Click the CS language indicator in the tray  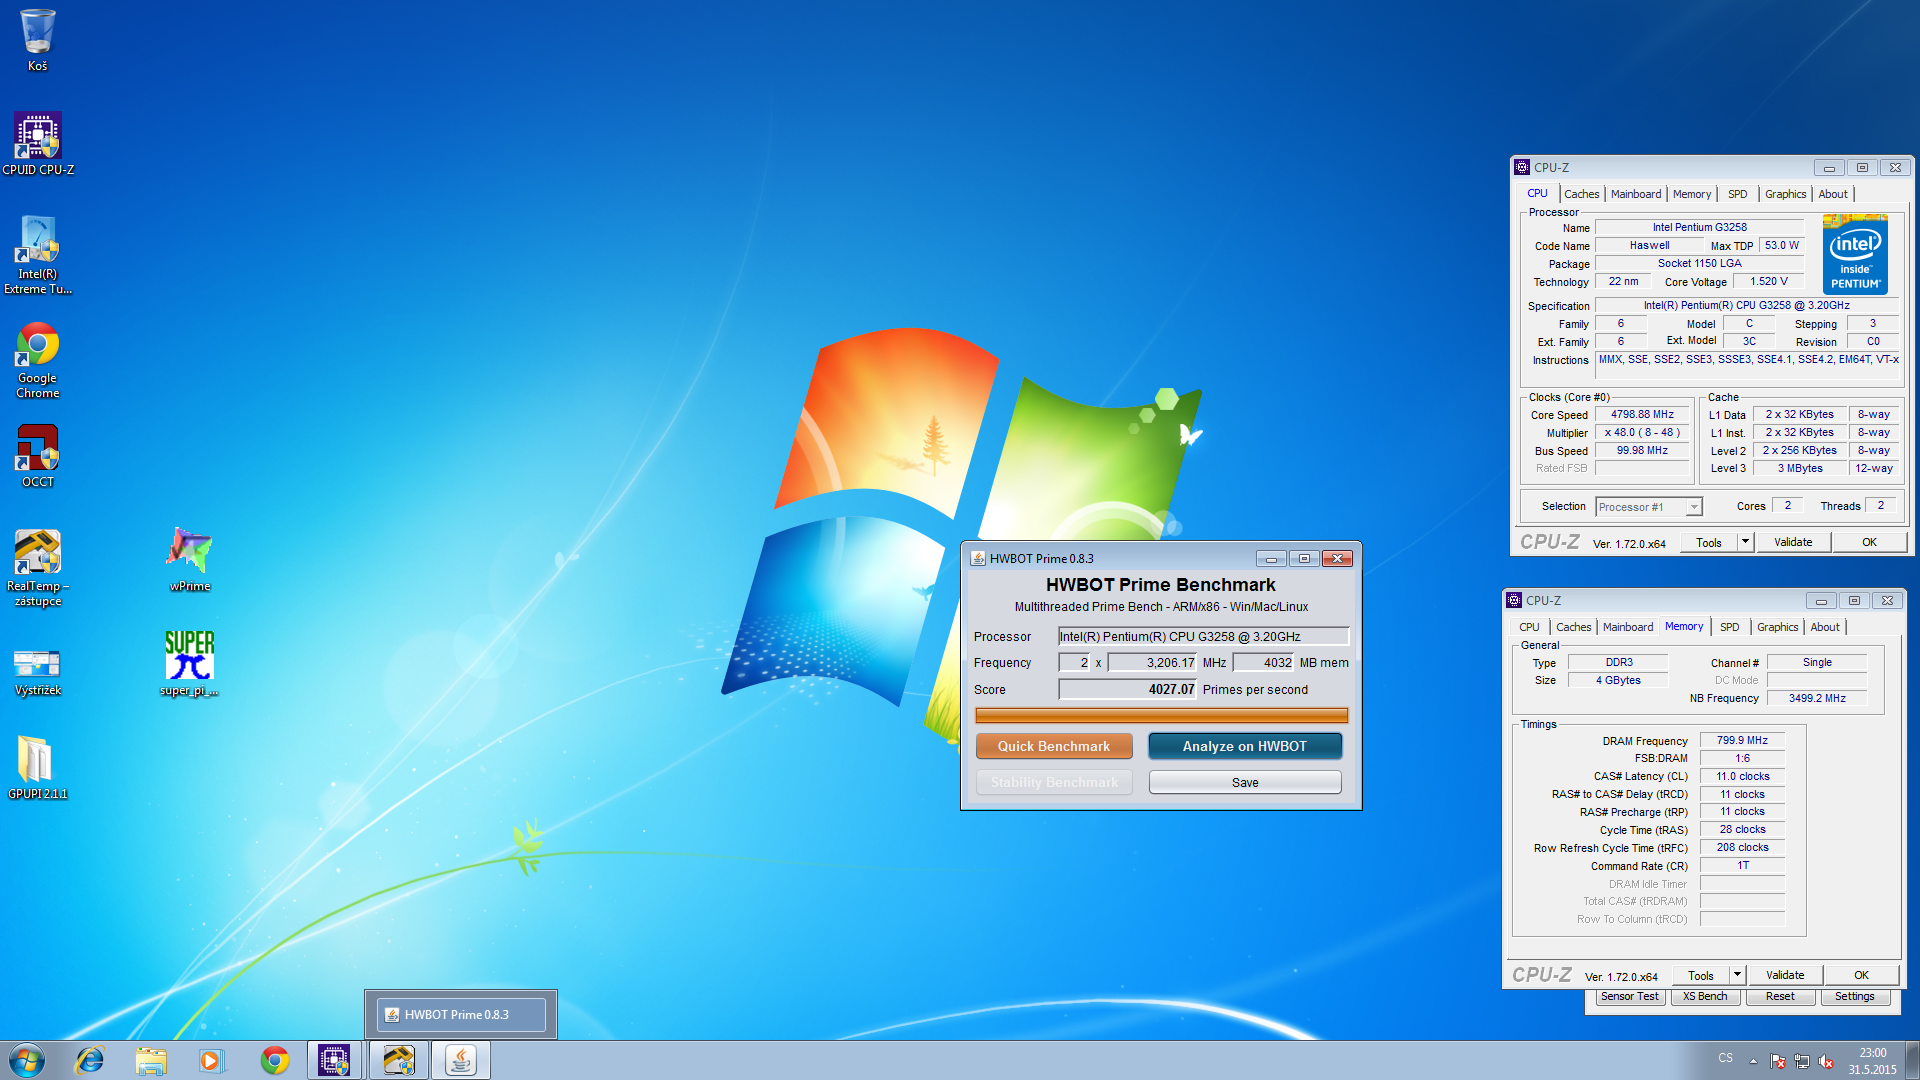[x=1725, y=1058]
